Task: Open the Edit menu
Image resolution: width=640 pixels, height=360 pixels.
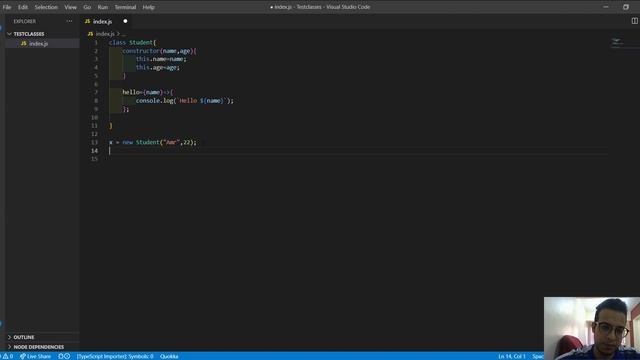Action: tap(23, 7)
